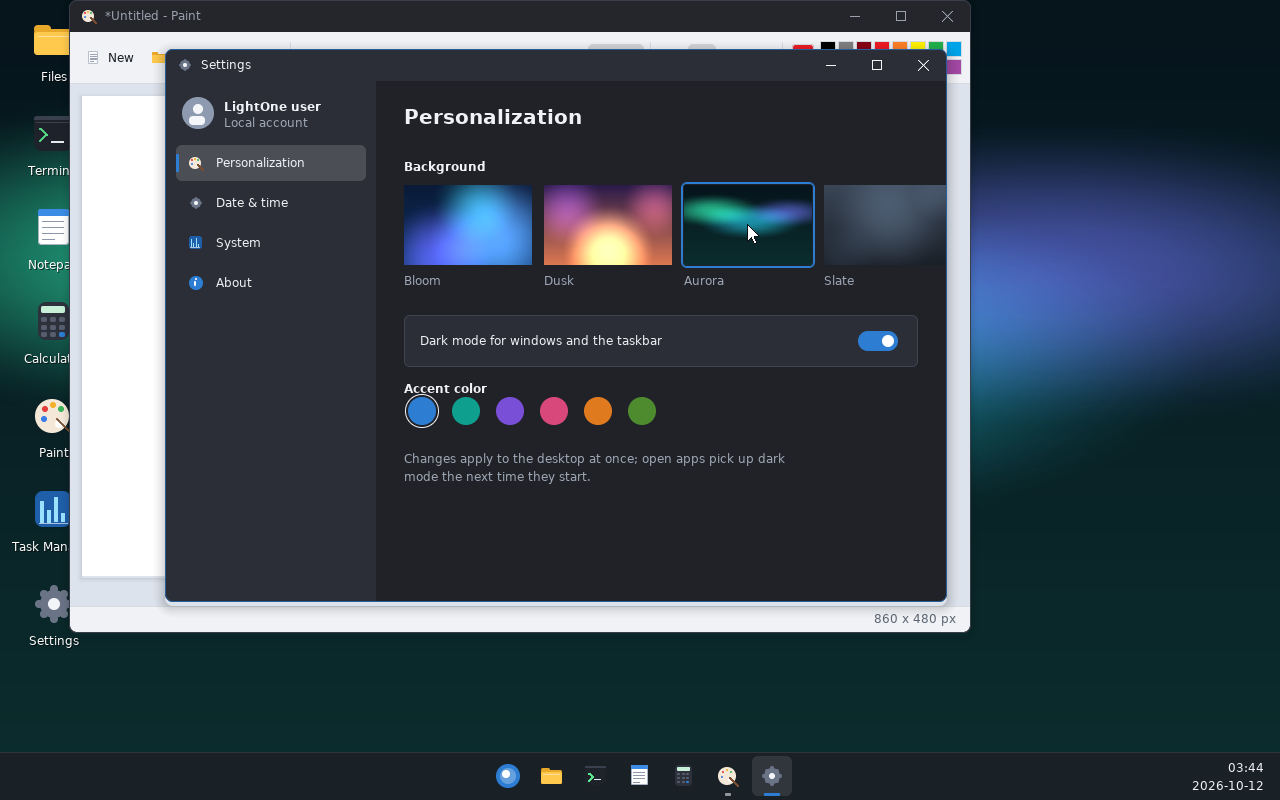Choose the Dusk background thumbnail
The height and width of the screenshot is (800, 1280).
[x=608, y=225]
